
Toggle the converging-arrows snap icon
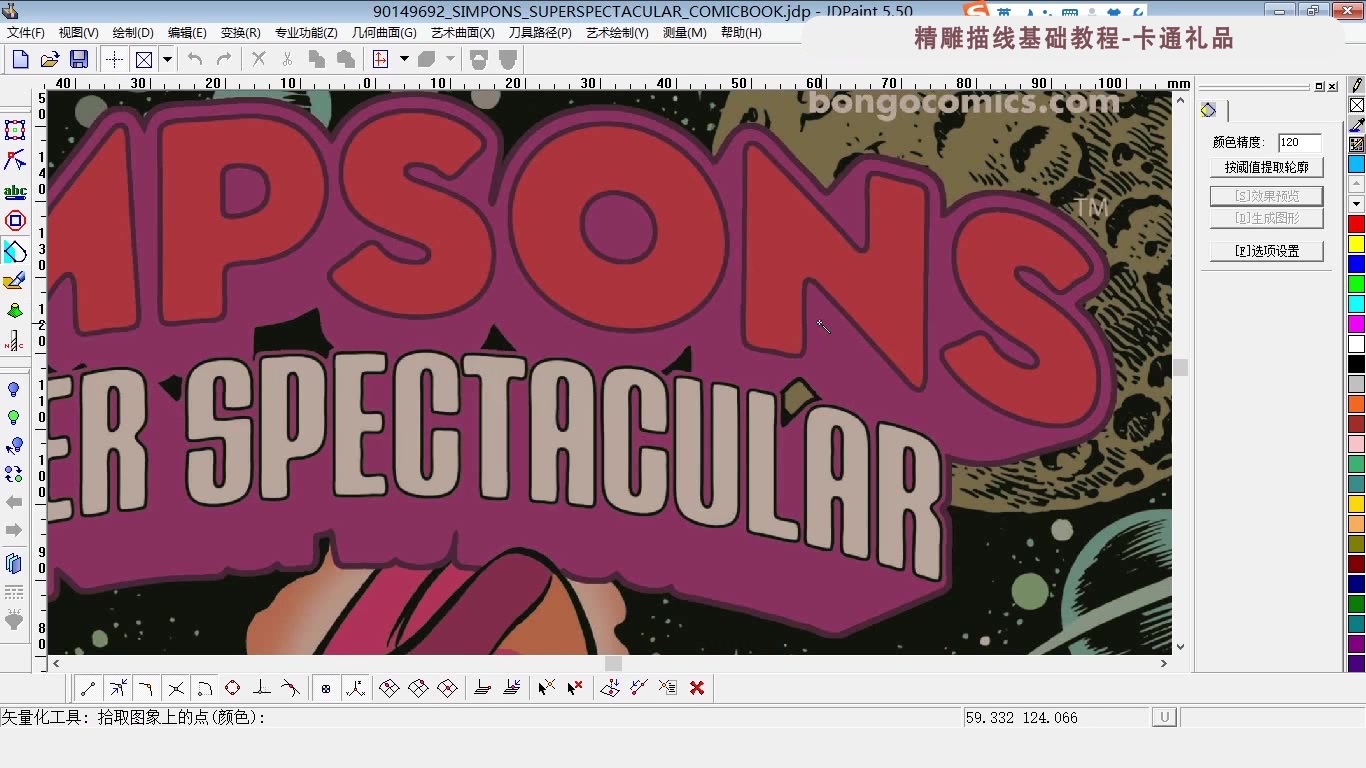[x=118, y=688]
